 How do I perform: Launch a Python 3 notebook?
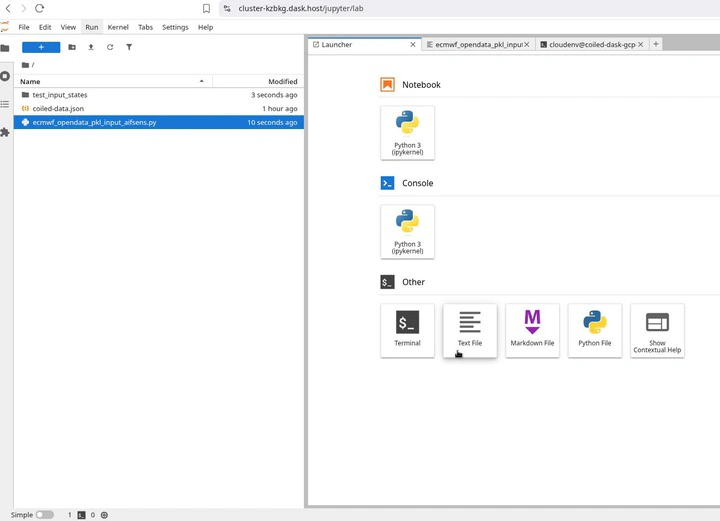pos(407,132)
